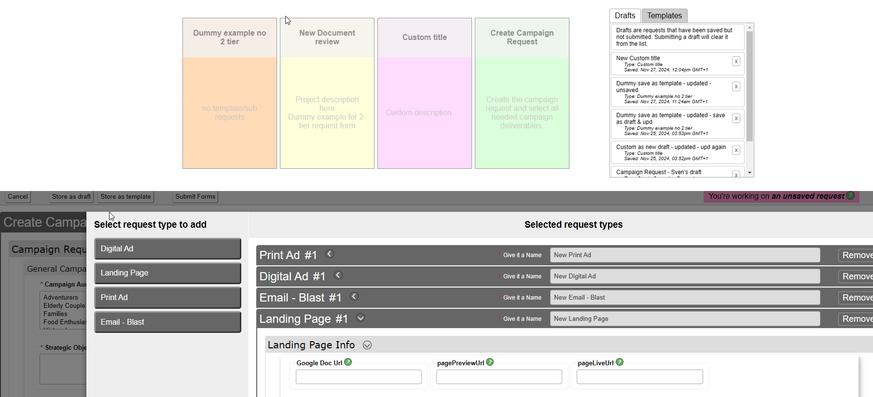Toggle the Email - Blast #1 chevron

point(354,296)
